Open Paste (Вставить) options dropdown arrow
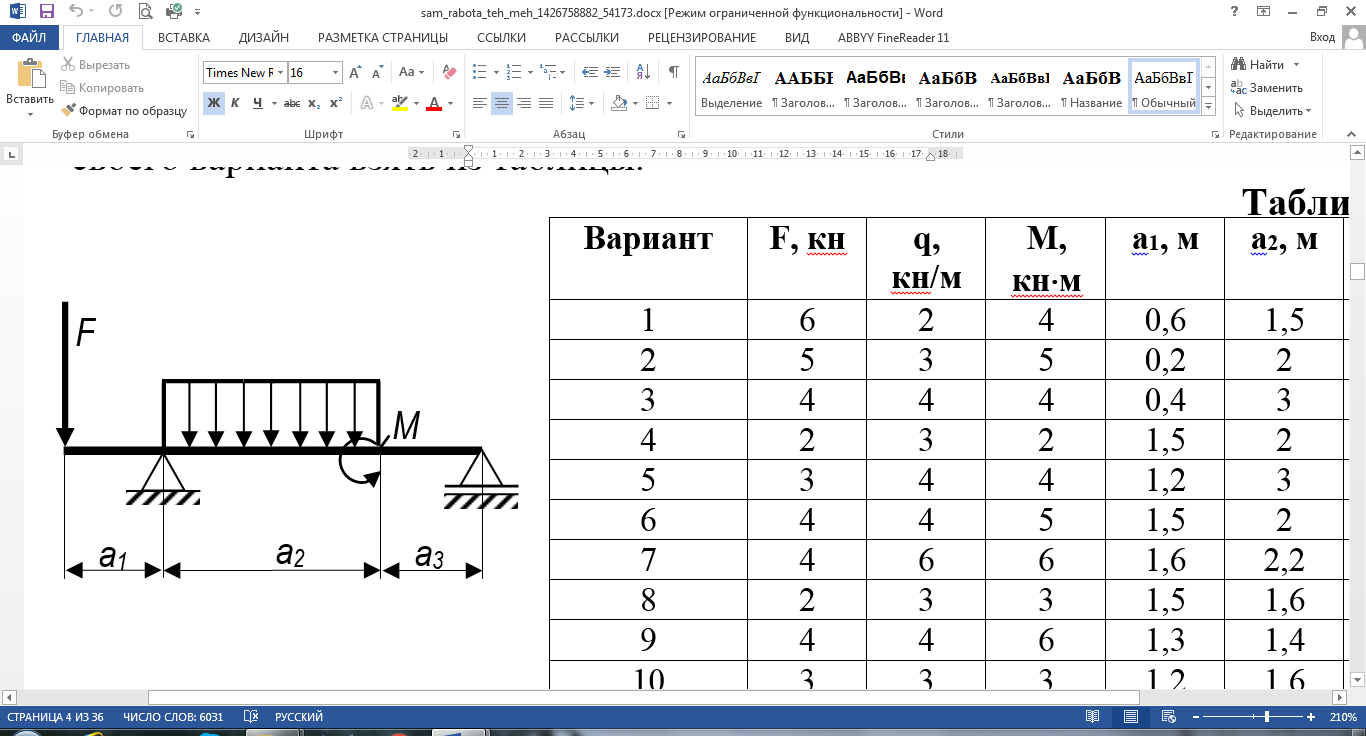 [30, 113]
